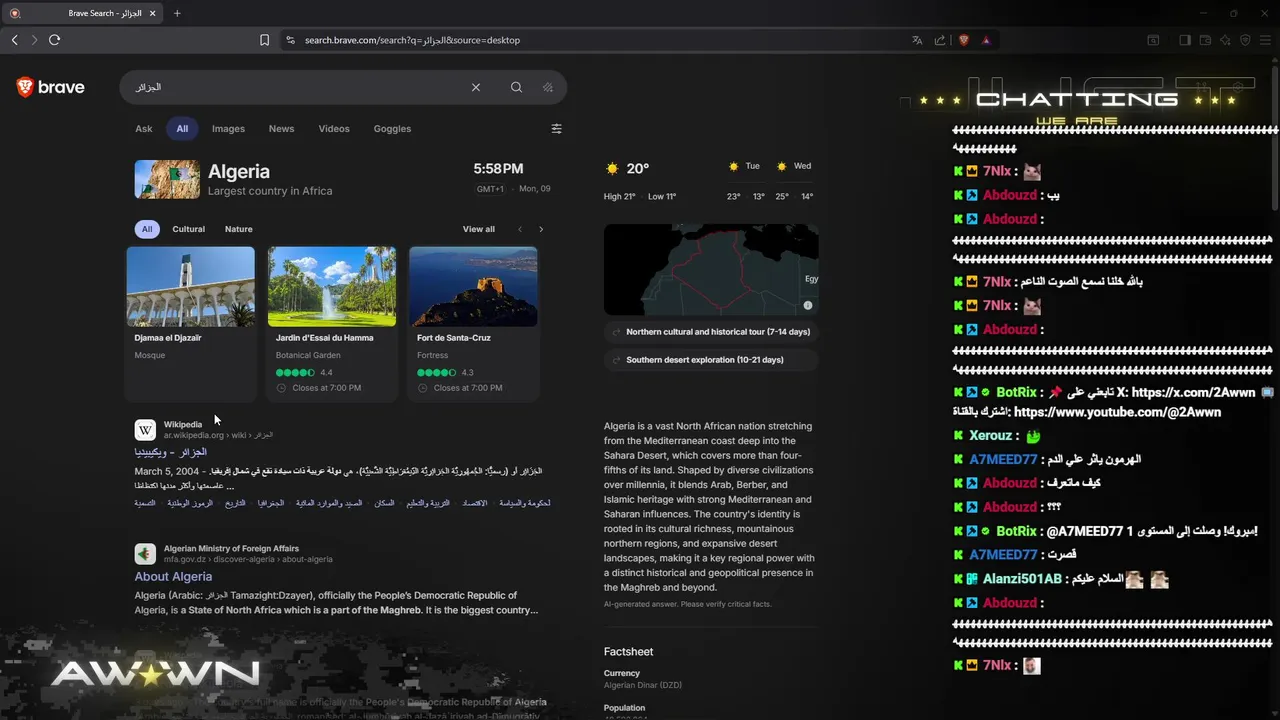Open the translate page icon in address bar
The height and width of the screenshot is (720, 1280).
click(917, 40)
